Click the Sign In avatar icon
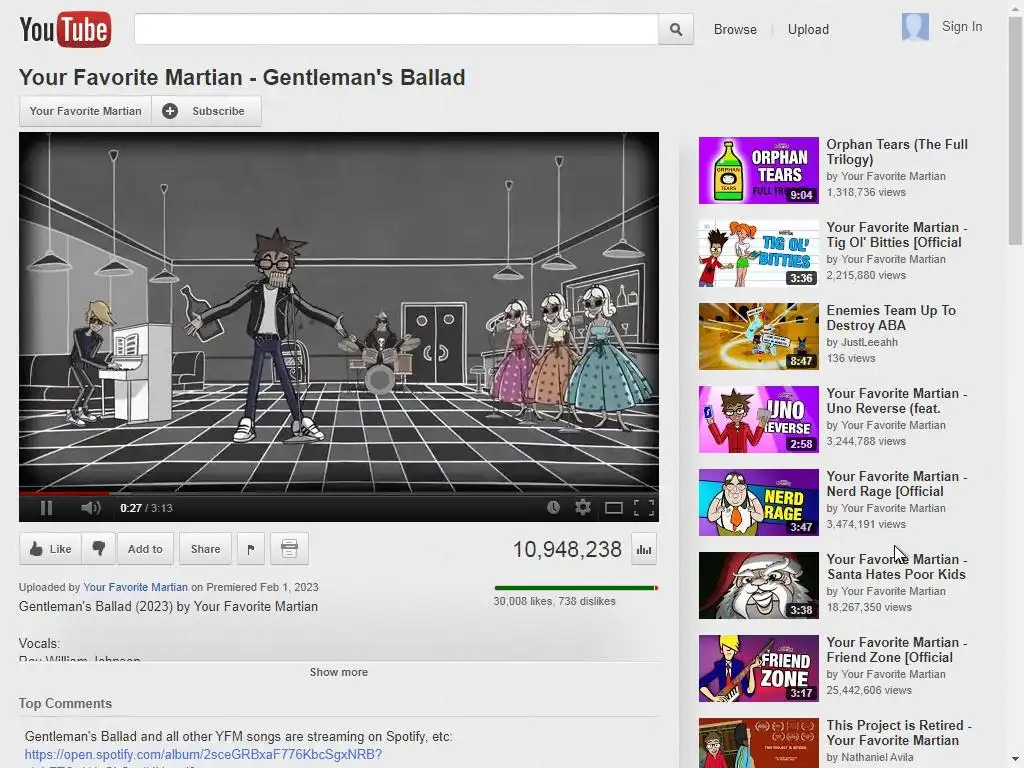The height and width of the screenshot is (768, 1024). 915,27
